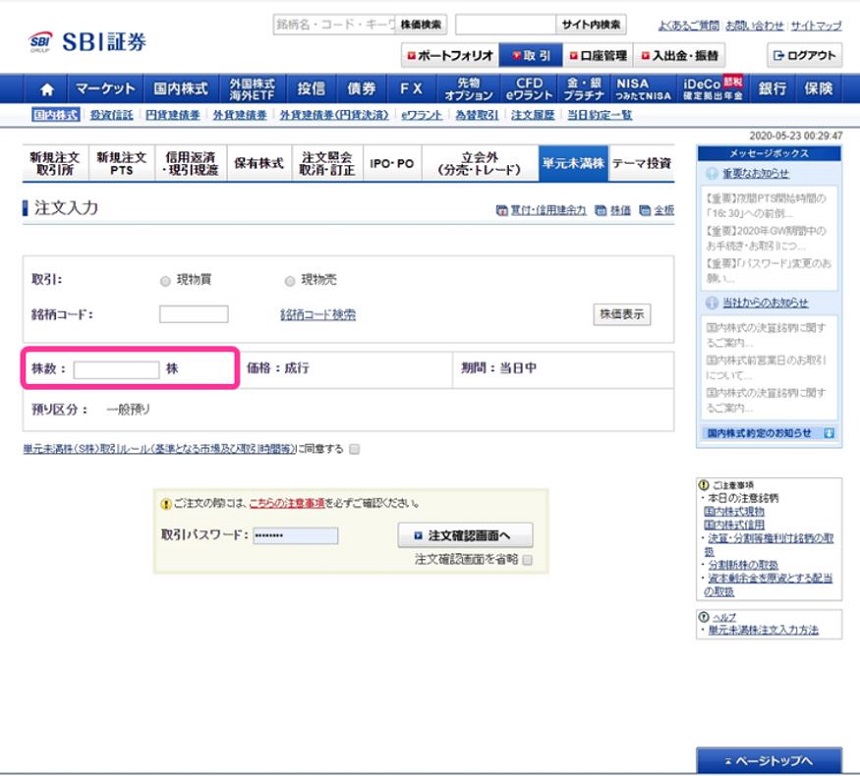The width and height of the screenshot is (860, 776).
Task: Click ページトップへ button
Action: click(769, 761)
